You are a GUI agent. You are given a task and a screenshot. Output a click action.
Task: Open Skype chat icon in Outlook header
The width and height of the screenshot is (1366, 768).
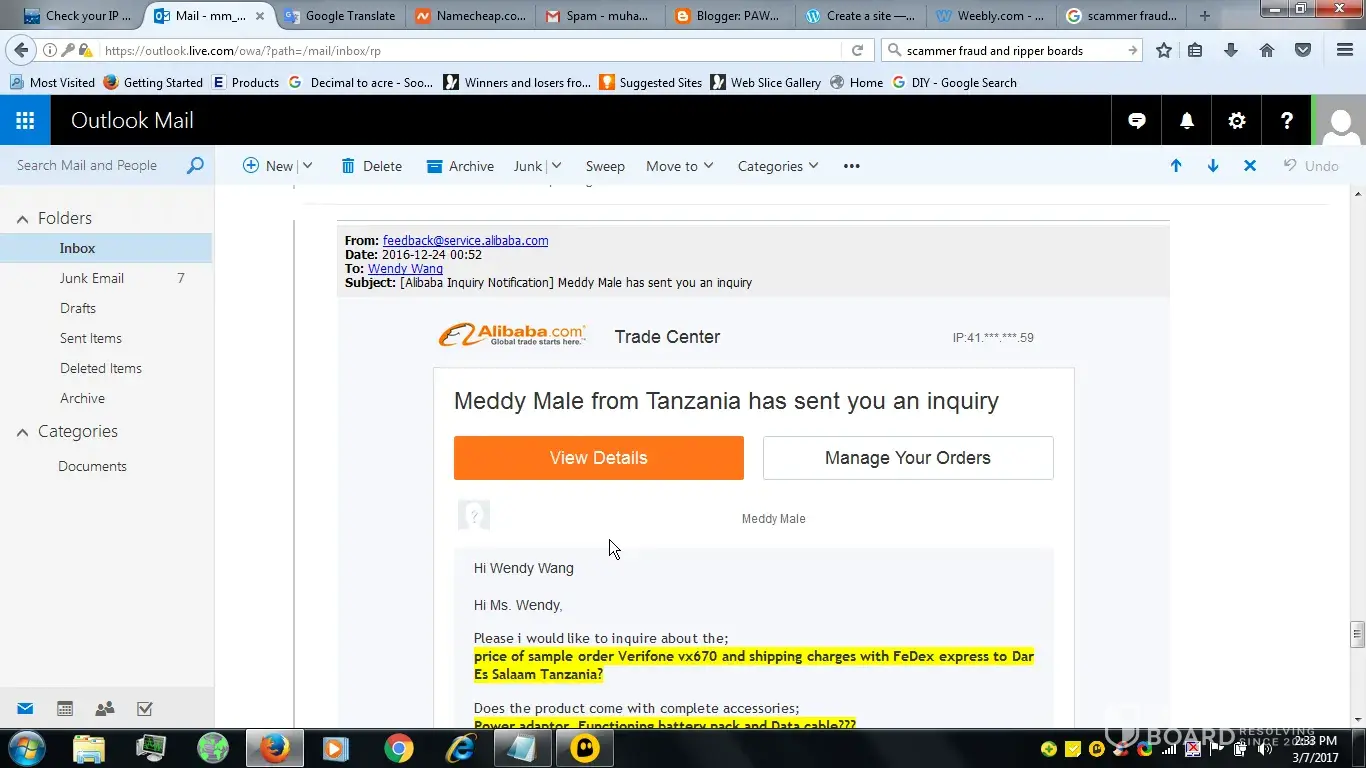pos(1137,121)
